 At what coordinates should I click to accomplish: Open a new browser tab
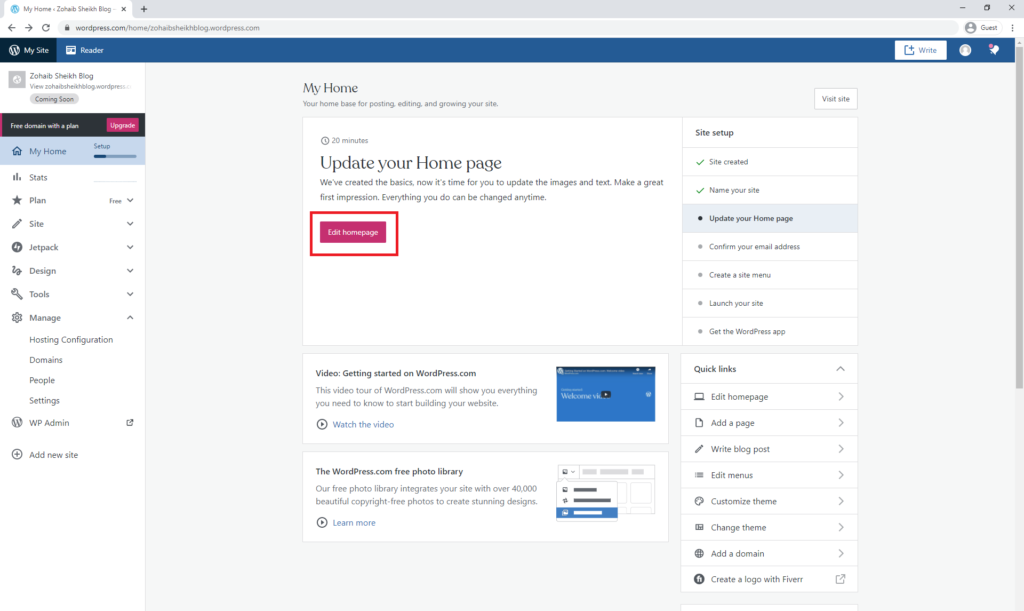[x=144, y=9]
